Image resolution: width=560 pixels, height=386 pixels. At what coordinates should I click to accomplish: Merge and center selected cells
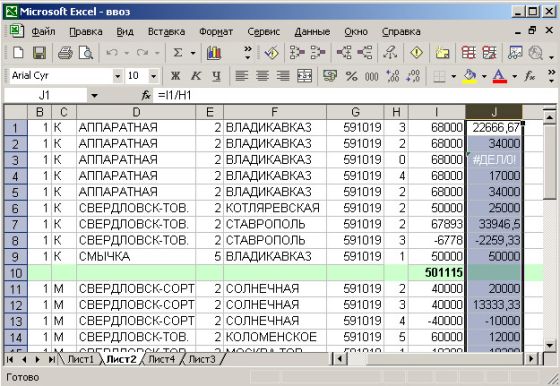pyautogui.click(x=304, y=76)
